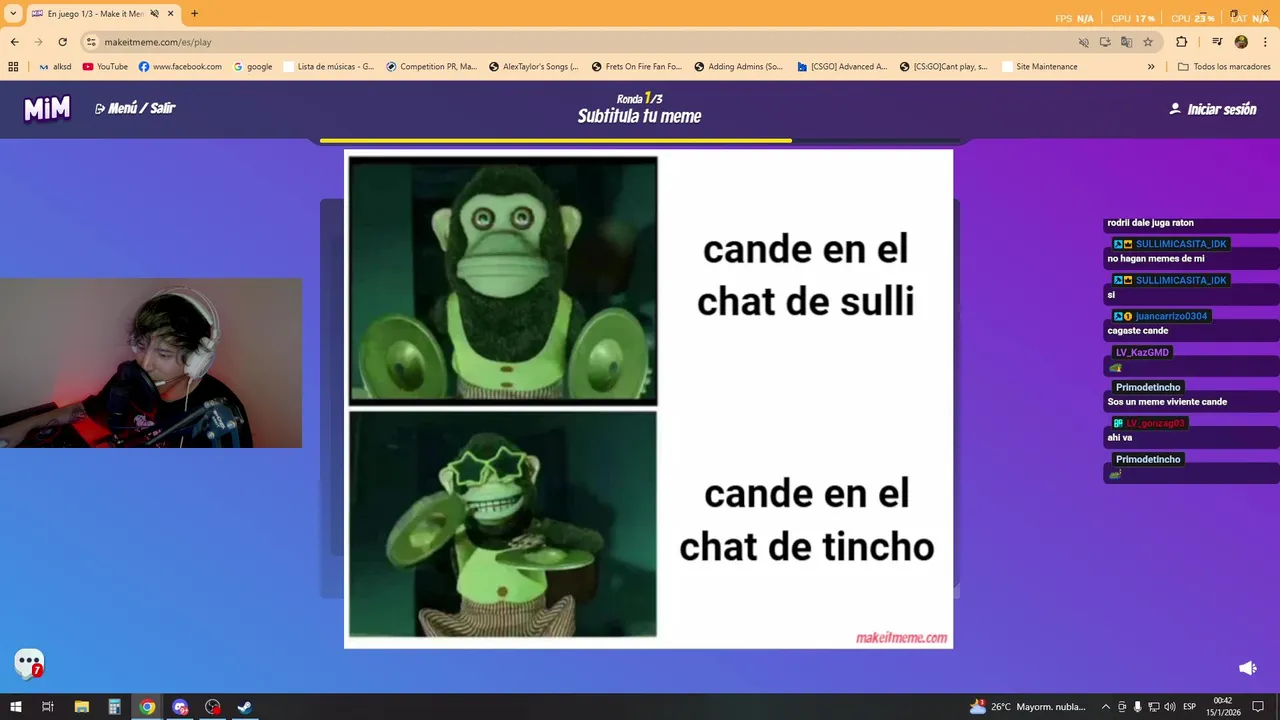
Task: Click the MiM logo
Action: (x=47, y=109)
